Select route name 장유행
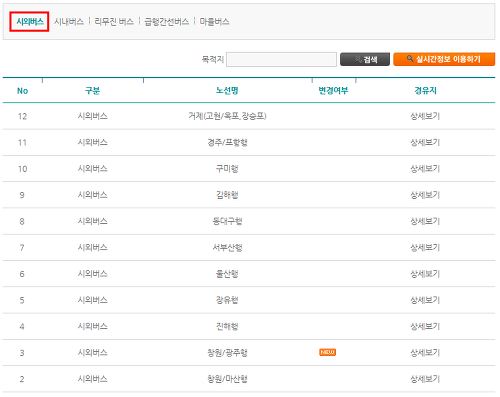 point(227,300)
